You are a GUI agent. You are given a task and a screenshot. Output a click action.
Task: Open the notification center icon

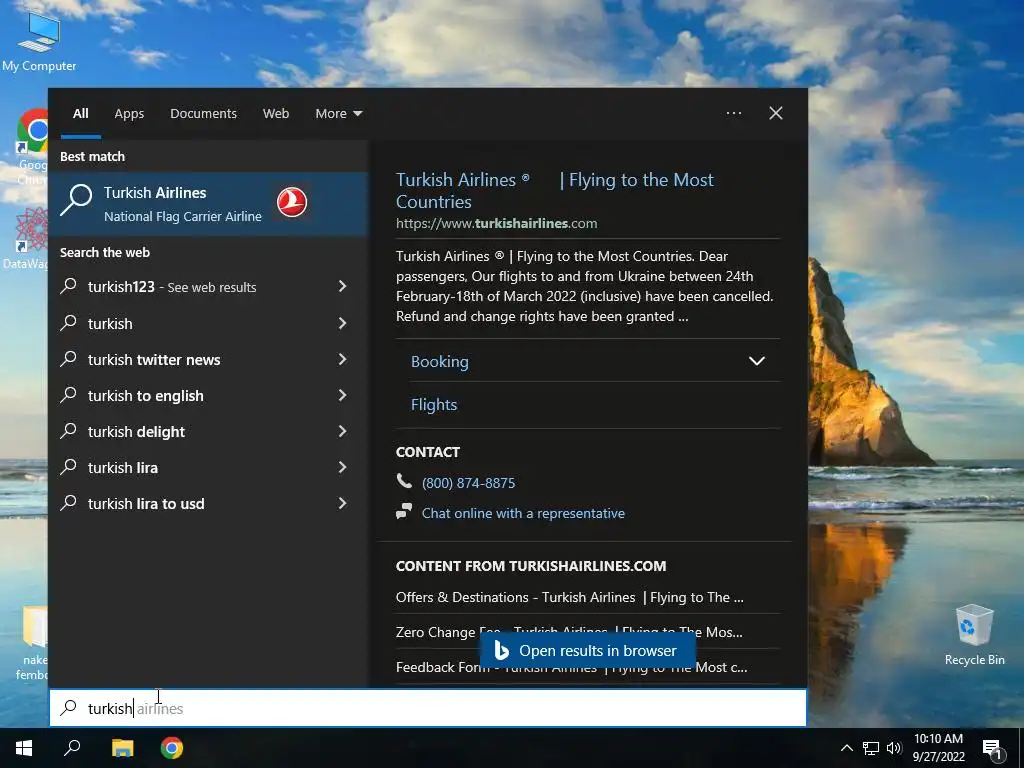(992, 749)
